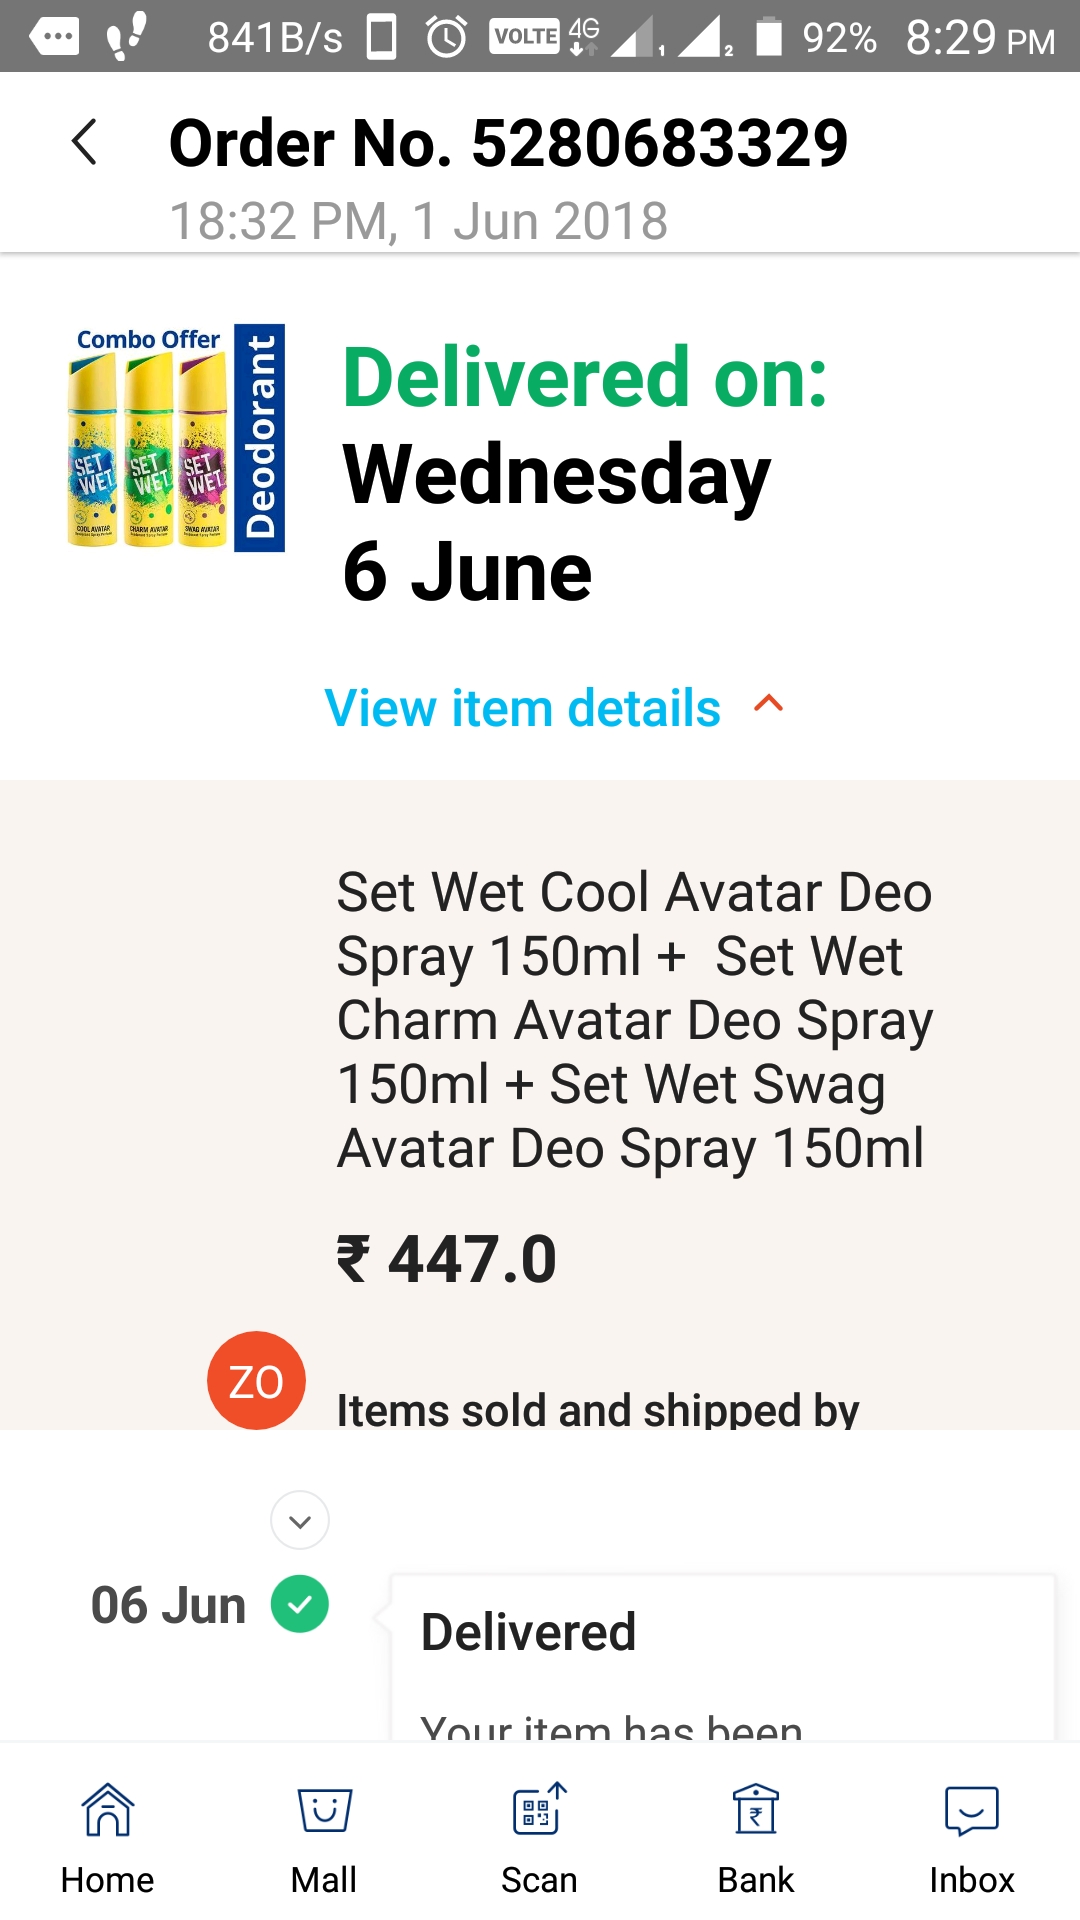Tap the battery icon in status bar
Viewport: 1080px width, 1920px height.
[x=768, y=37]
